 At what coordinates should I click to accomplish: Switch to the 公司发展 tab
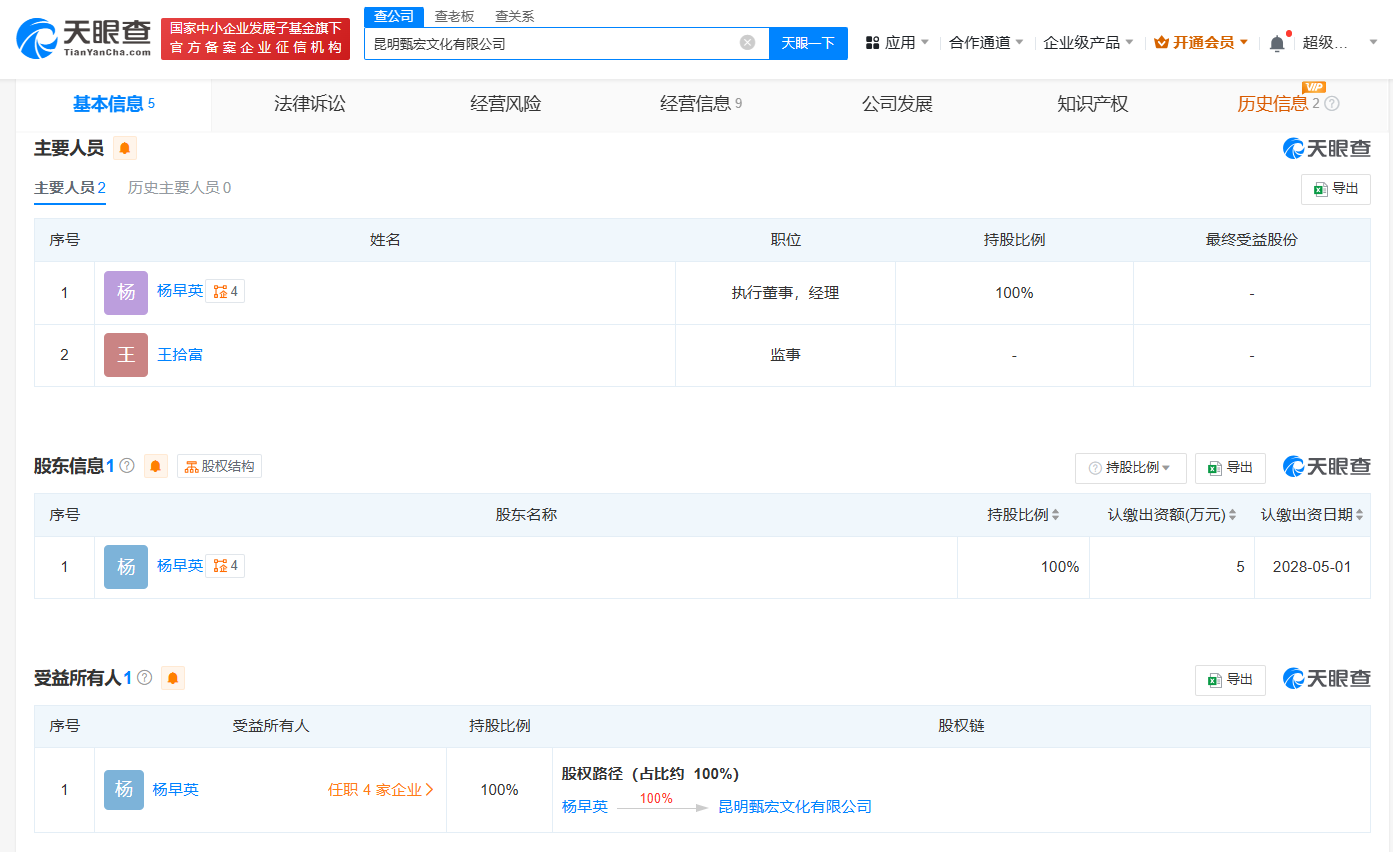click(897, 104)
